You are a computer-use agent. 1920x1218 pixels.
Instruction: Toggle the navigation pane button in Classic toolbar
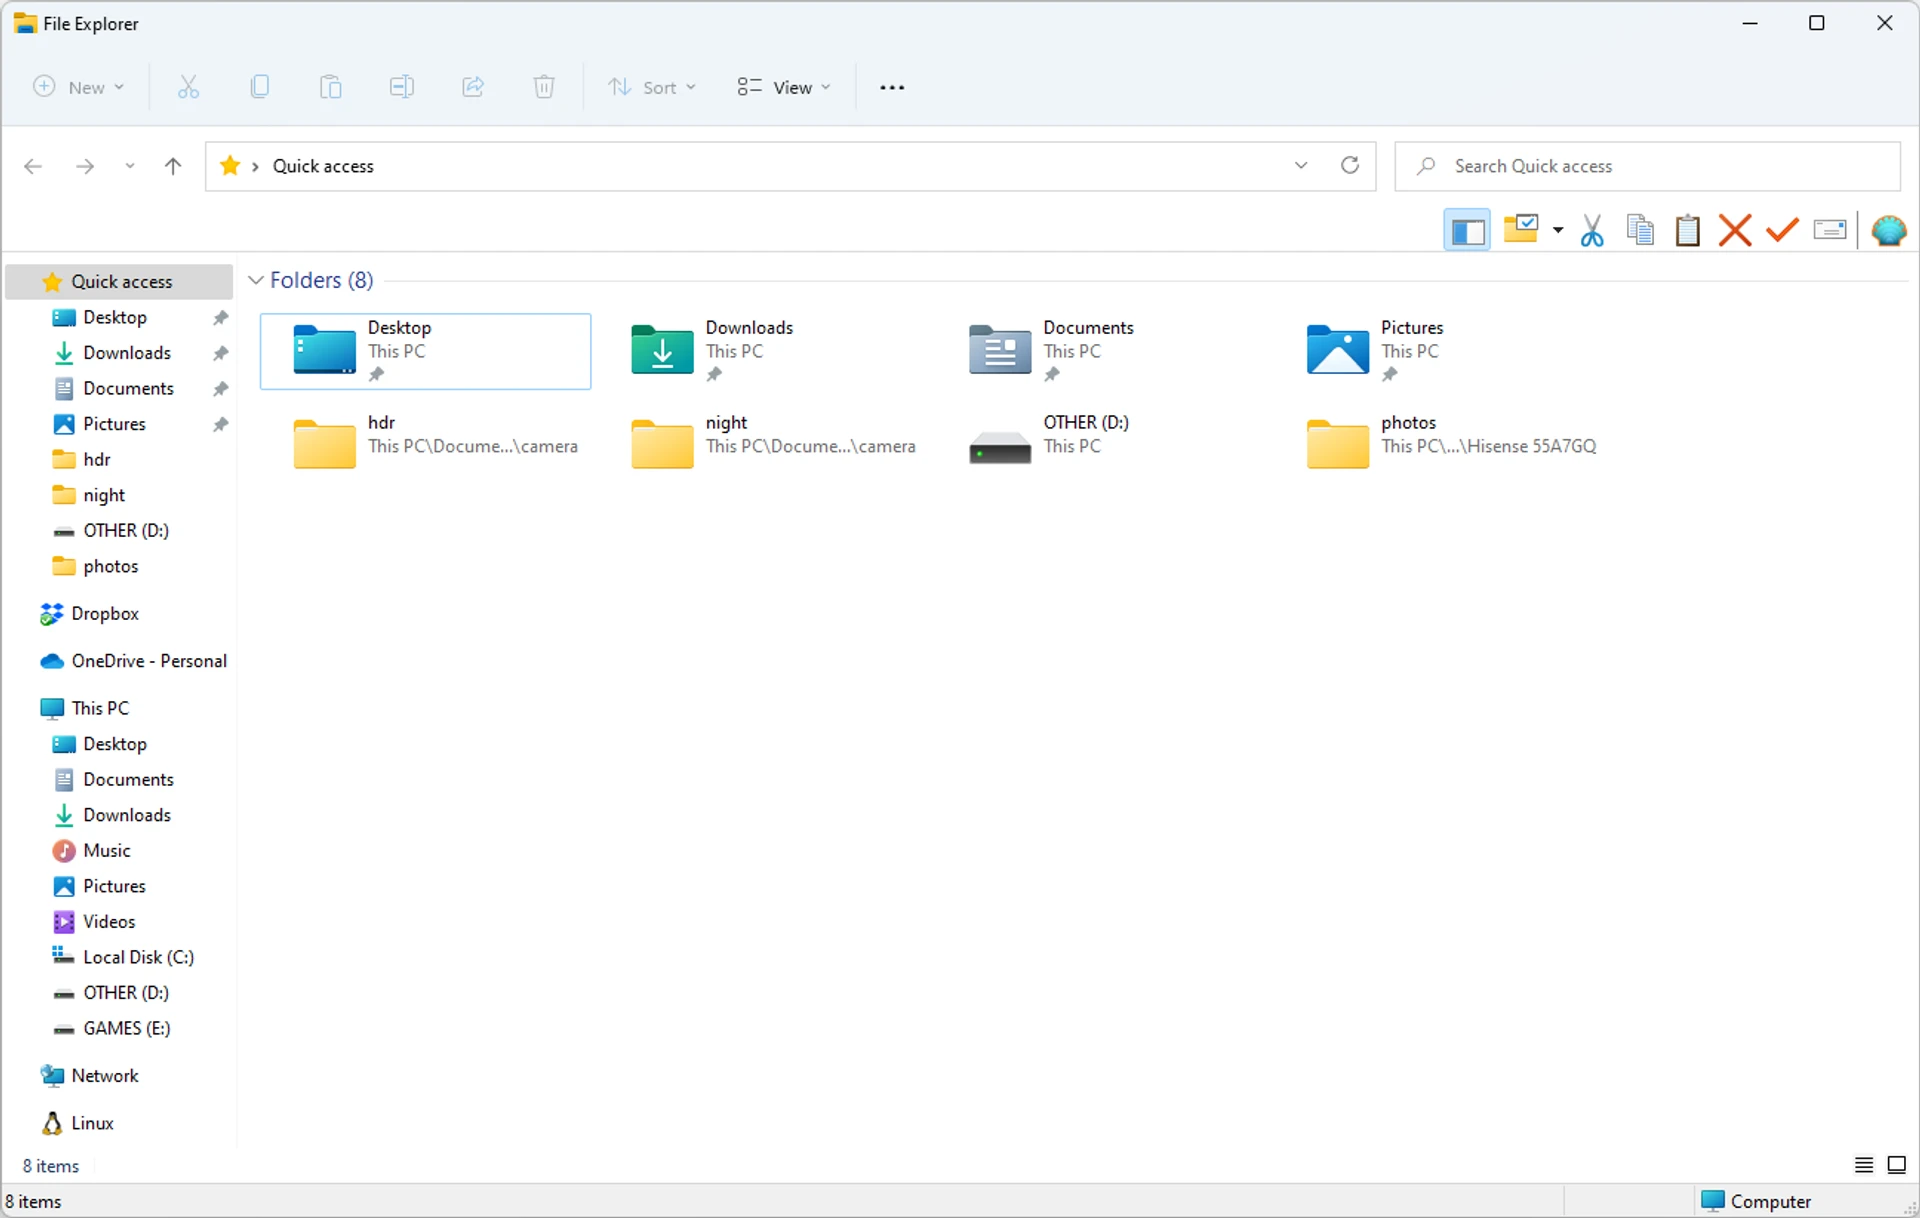coord(1467,231)
